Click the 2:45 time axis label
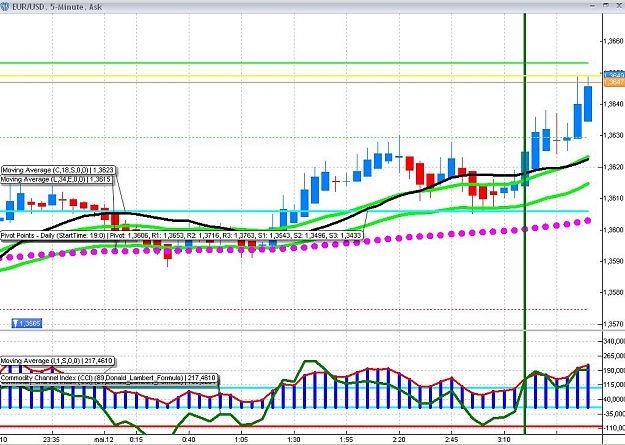Screen dimensions: 625x445 452,439
